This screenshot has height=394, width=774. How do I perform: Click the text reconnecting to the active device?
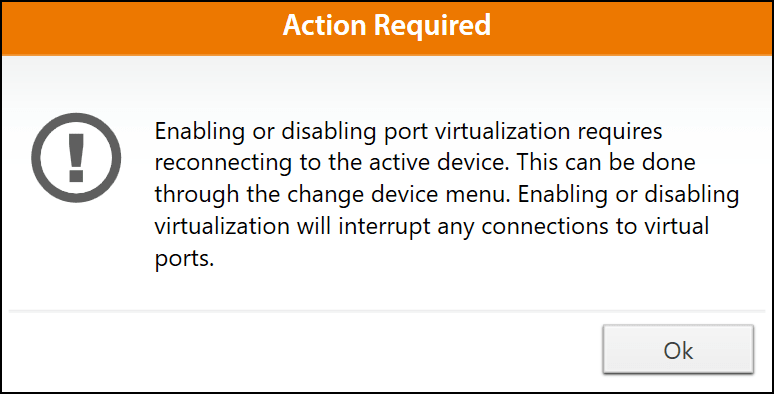(x=331, y=163)
